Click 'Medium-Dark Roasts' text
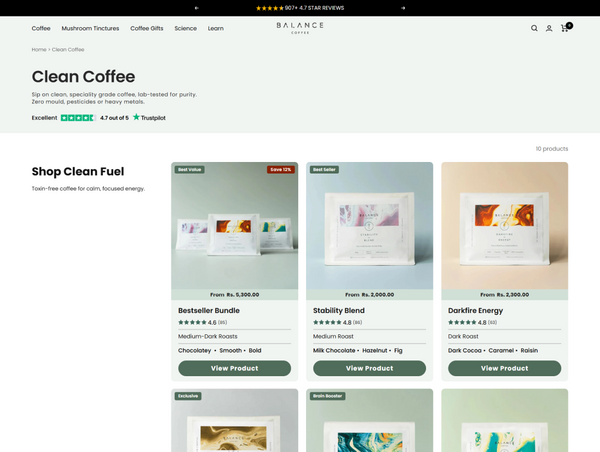The width and height of the screenshot is (600, 452). [208, 336]
